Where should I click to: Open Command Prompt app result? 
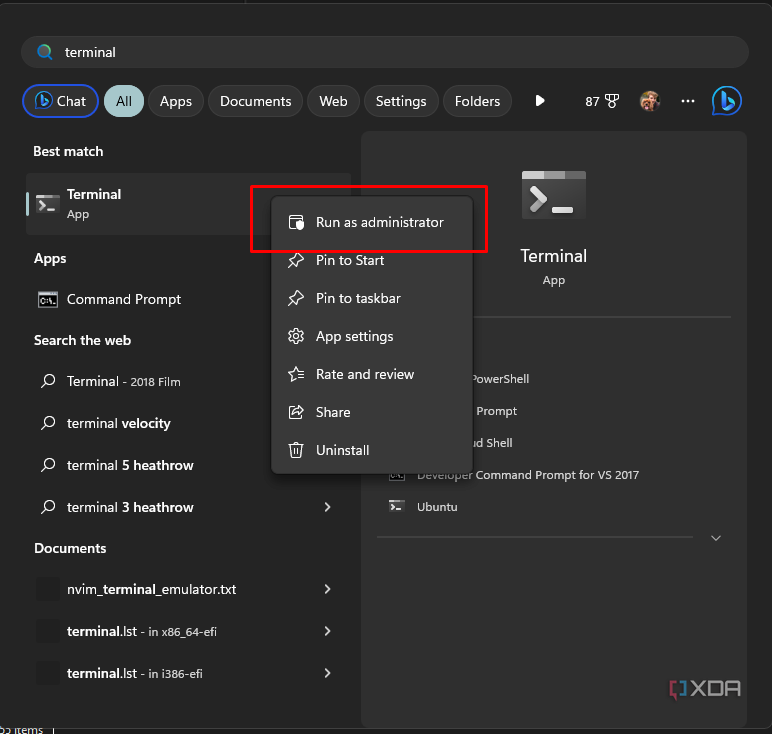(148, 299)
